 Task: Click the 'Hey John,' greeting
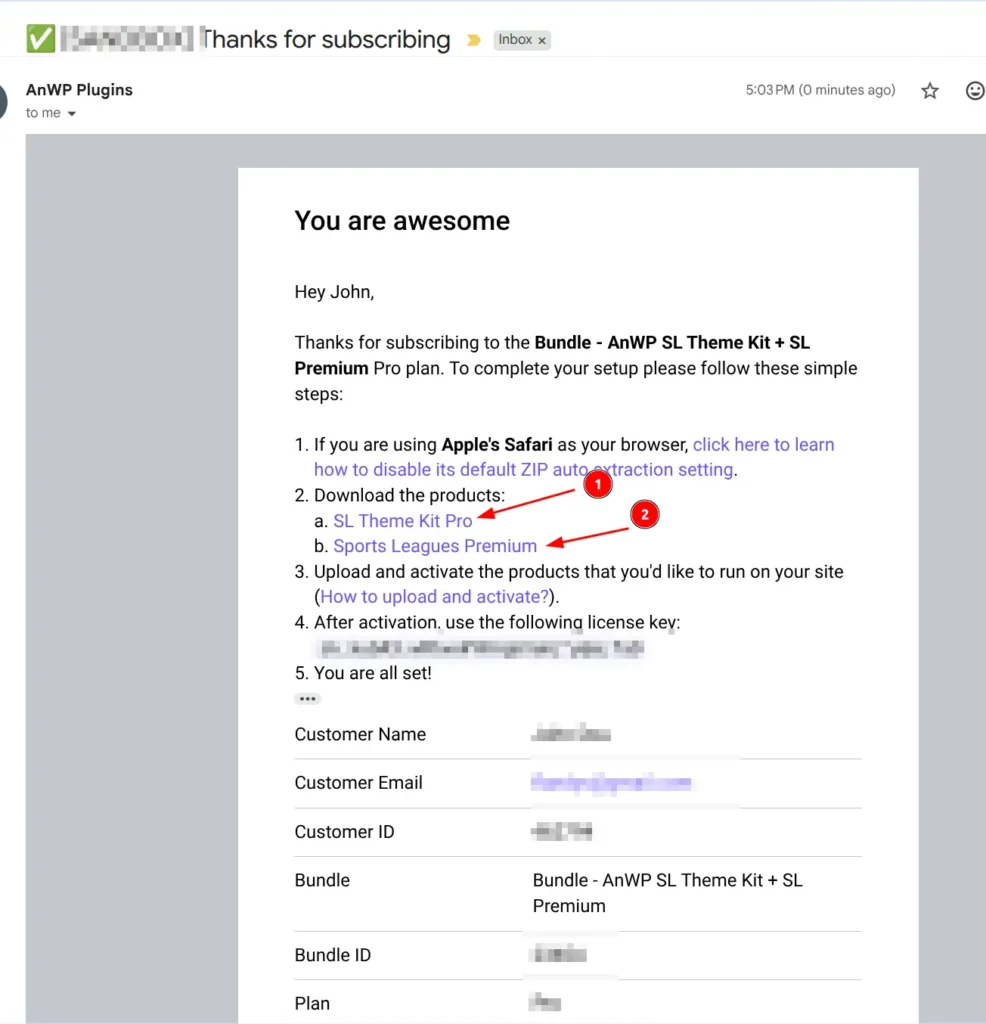coord(334,292)
